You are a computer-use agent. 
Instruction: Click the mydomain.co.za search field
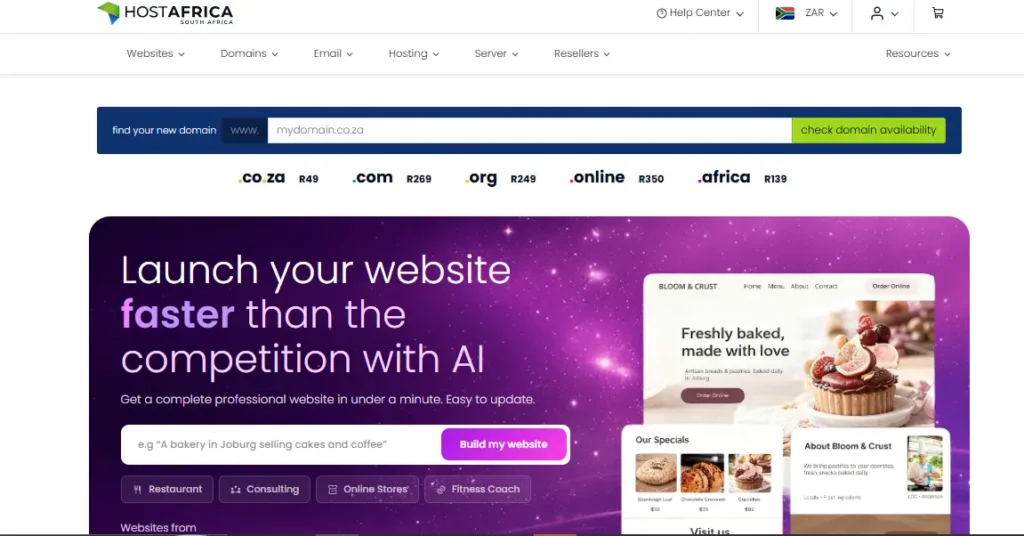coord(530,130)
